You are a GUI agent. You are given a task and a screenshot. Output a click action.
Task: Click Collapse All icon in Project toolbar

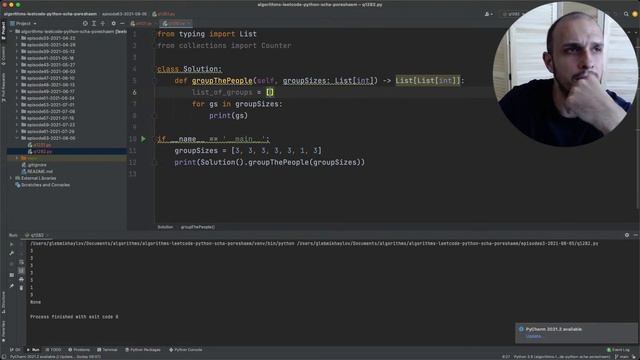click(x=103, y=24)
